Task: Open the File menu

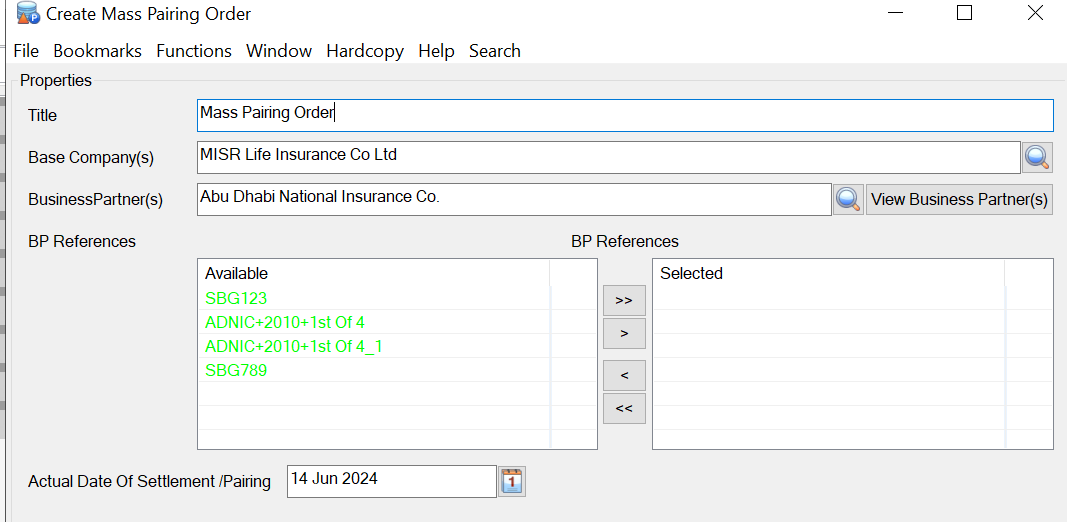Action: 26,51
